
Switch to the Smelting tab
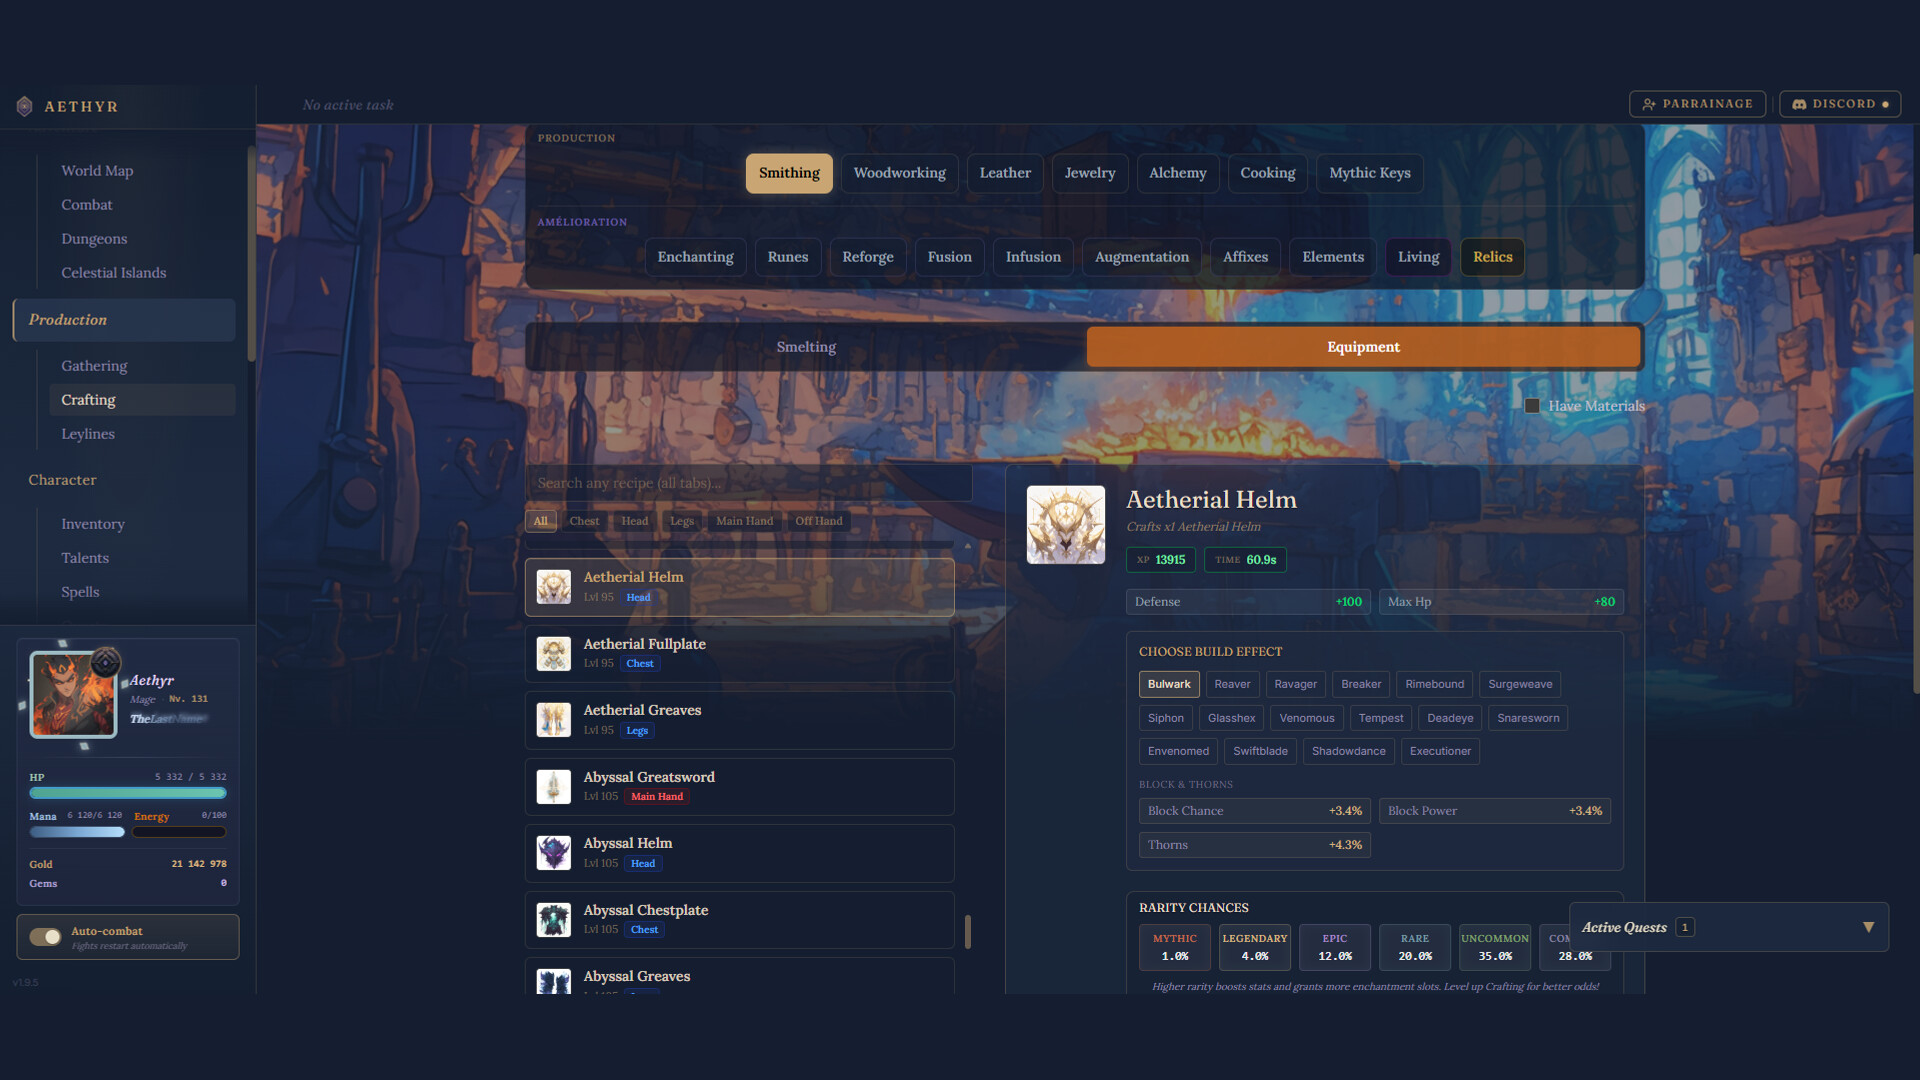pyautogui.click(x=806, y=347)
